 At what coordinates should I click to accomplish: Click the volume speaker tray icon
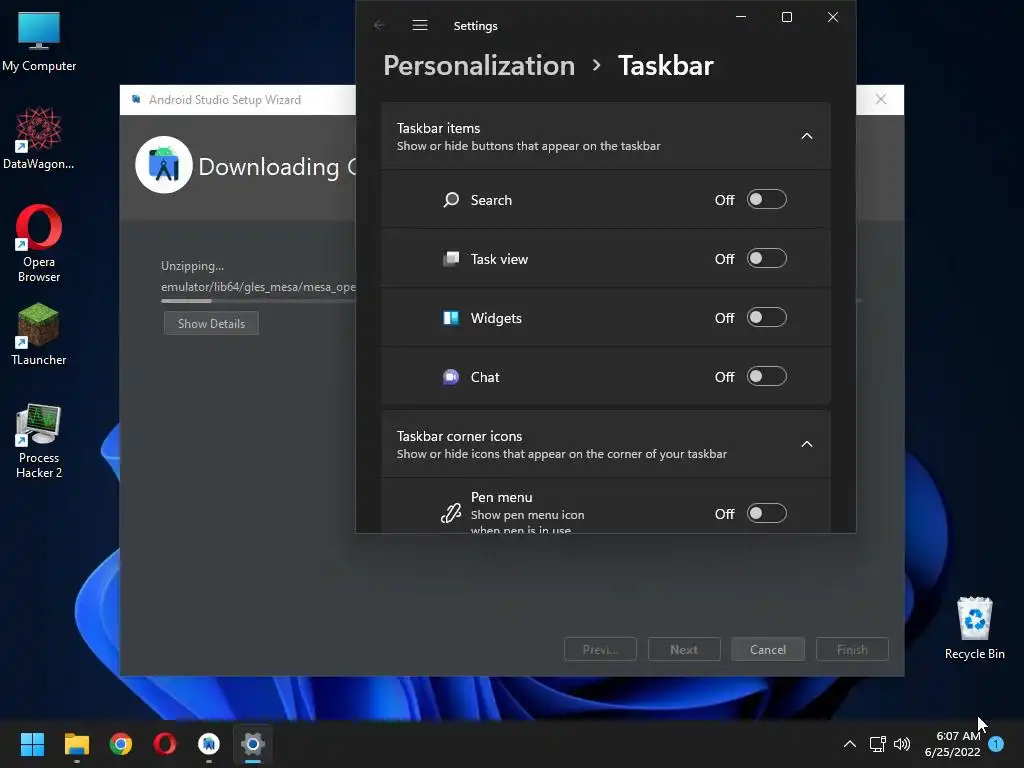coord(902,744)
